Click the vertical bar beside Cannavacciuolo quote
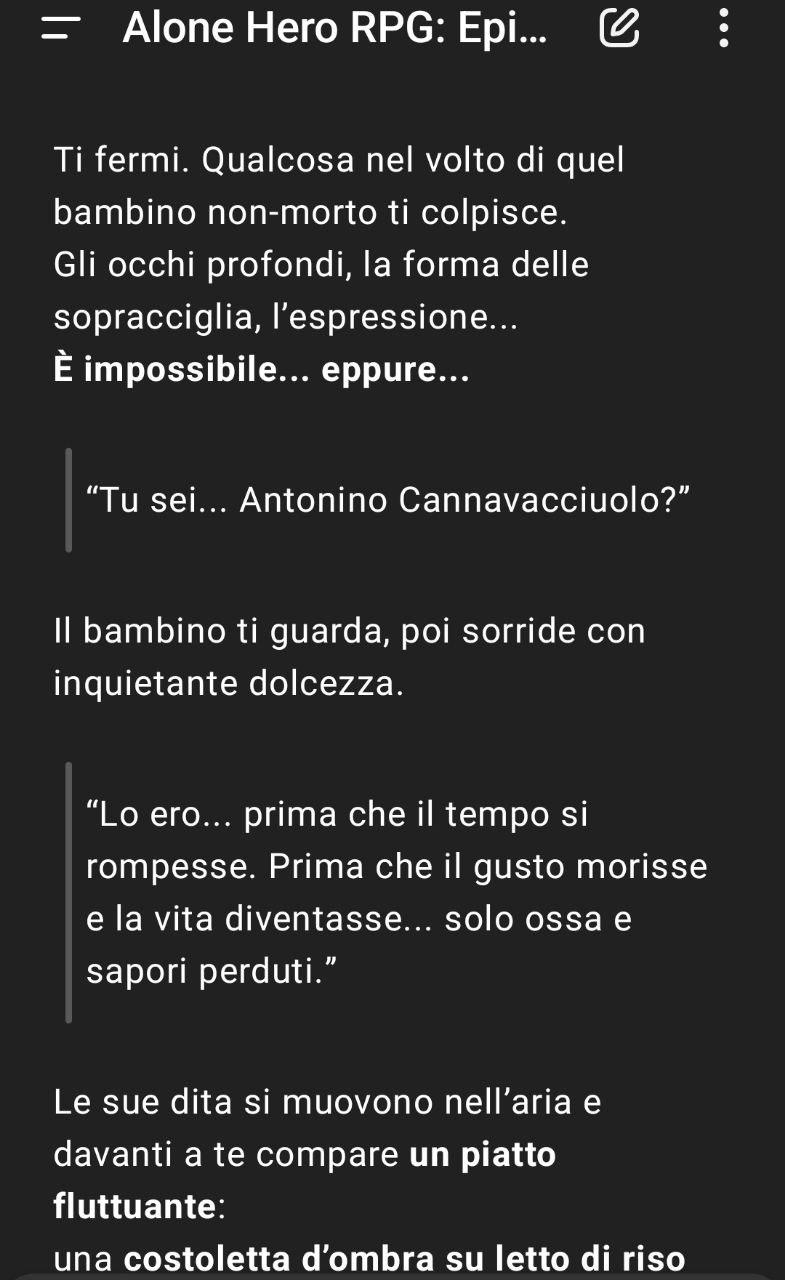The width and height of the screenshot is (785, 1280). [x=69, y=500]
